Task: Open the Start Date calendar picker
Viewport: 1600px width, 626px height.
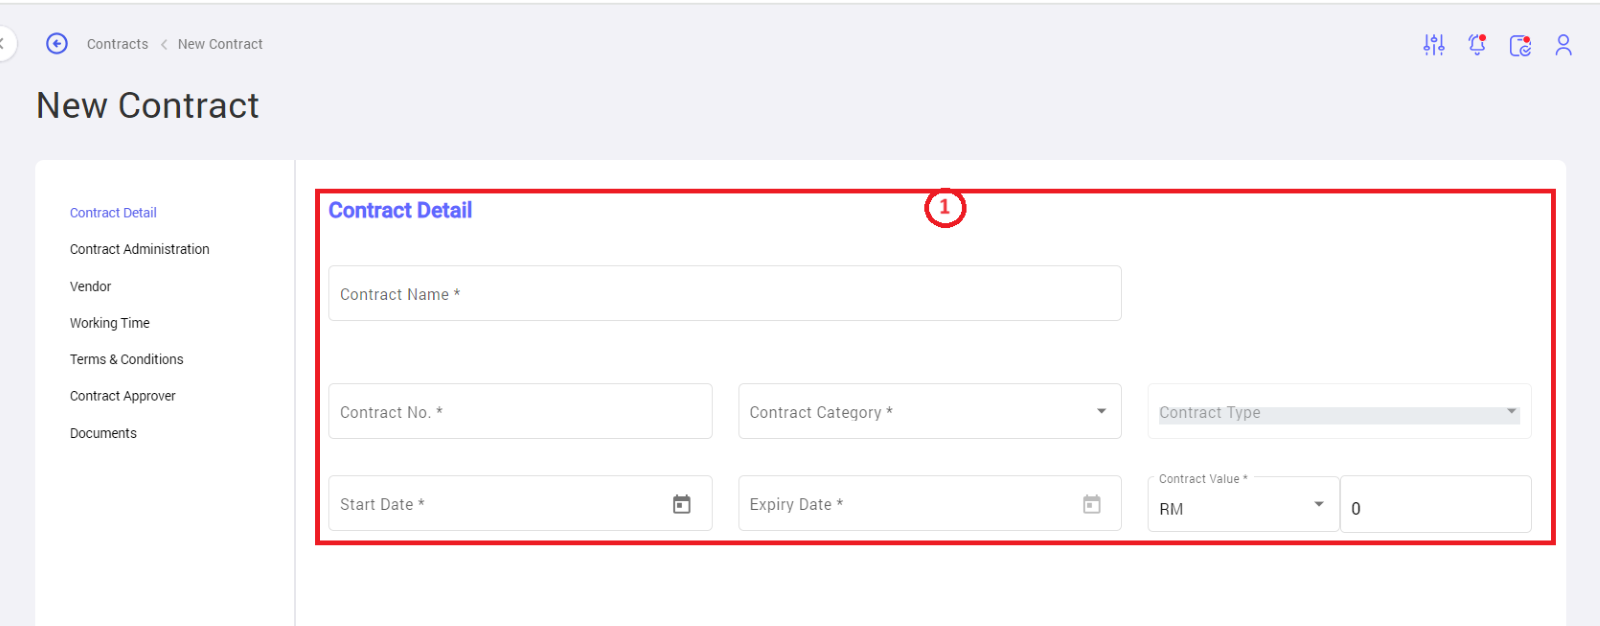Action: pos(682,504)
